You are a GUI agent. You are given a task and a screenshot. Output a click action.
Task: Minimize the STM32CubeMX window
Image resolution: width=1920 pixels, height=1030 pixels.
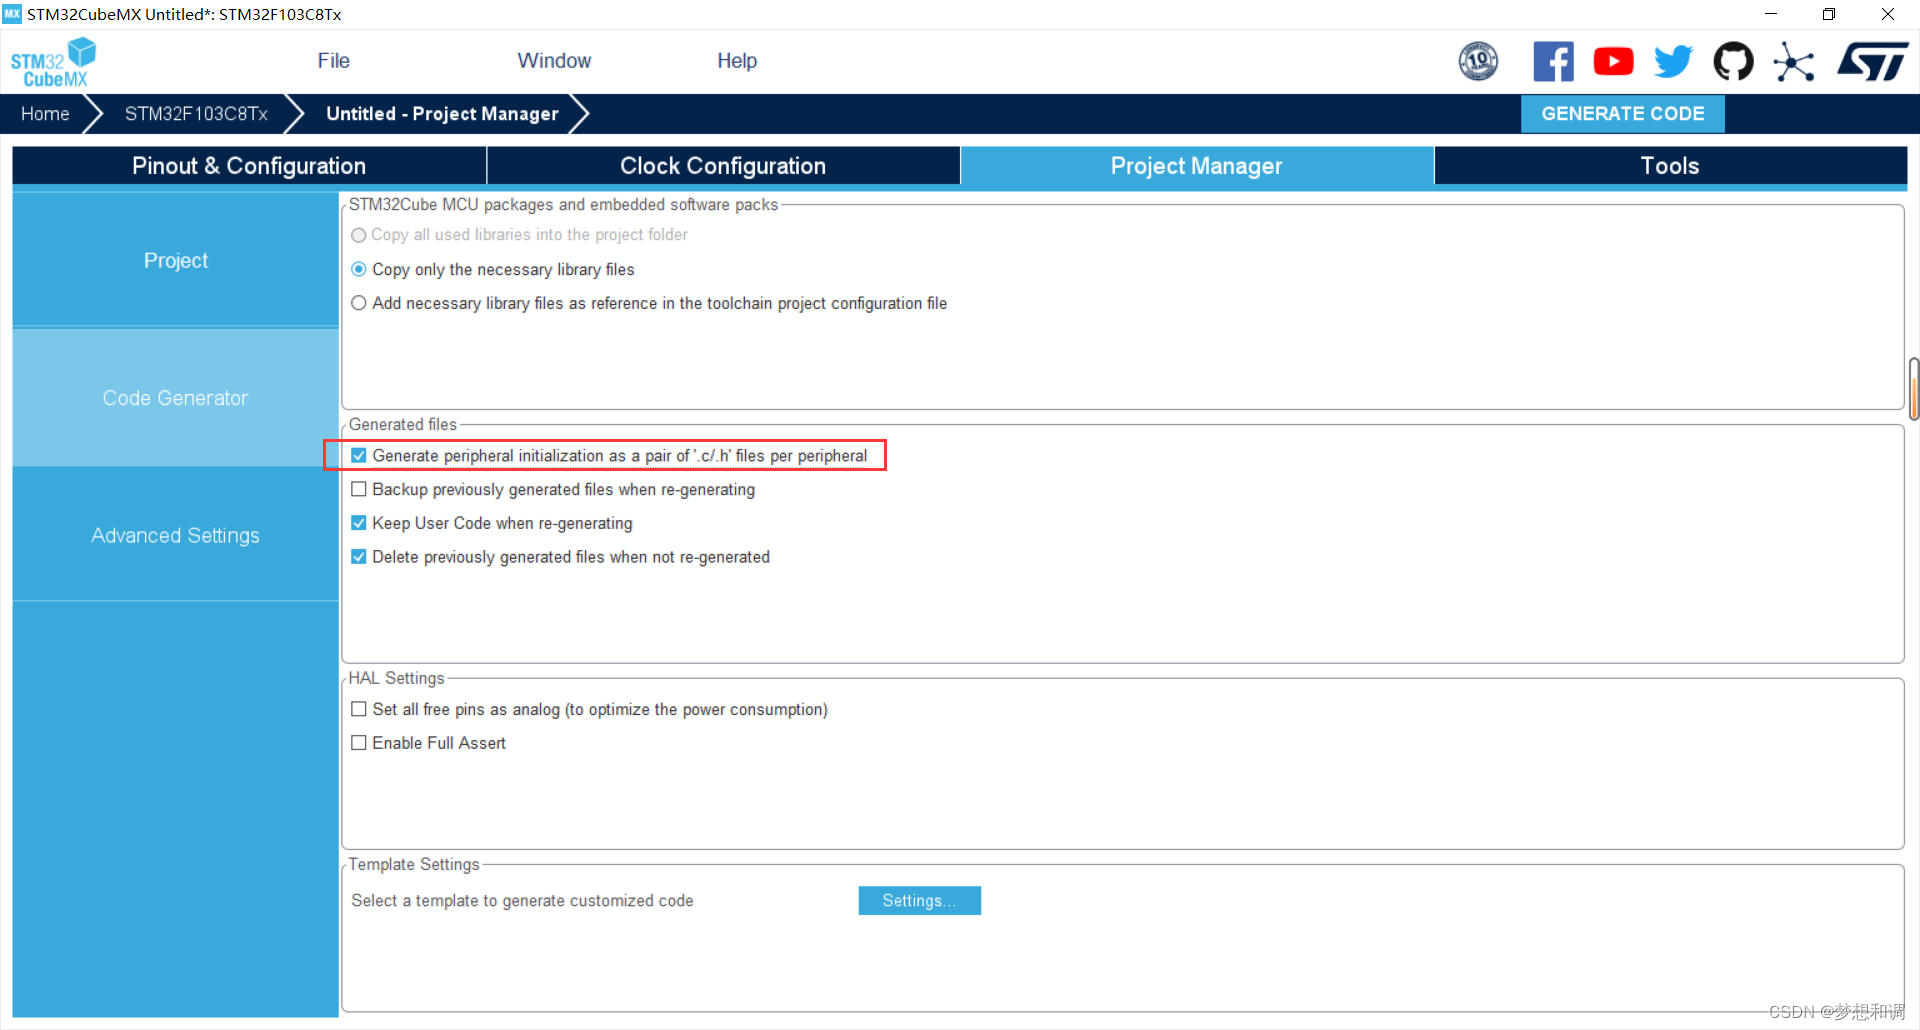1771,14
